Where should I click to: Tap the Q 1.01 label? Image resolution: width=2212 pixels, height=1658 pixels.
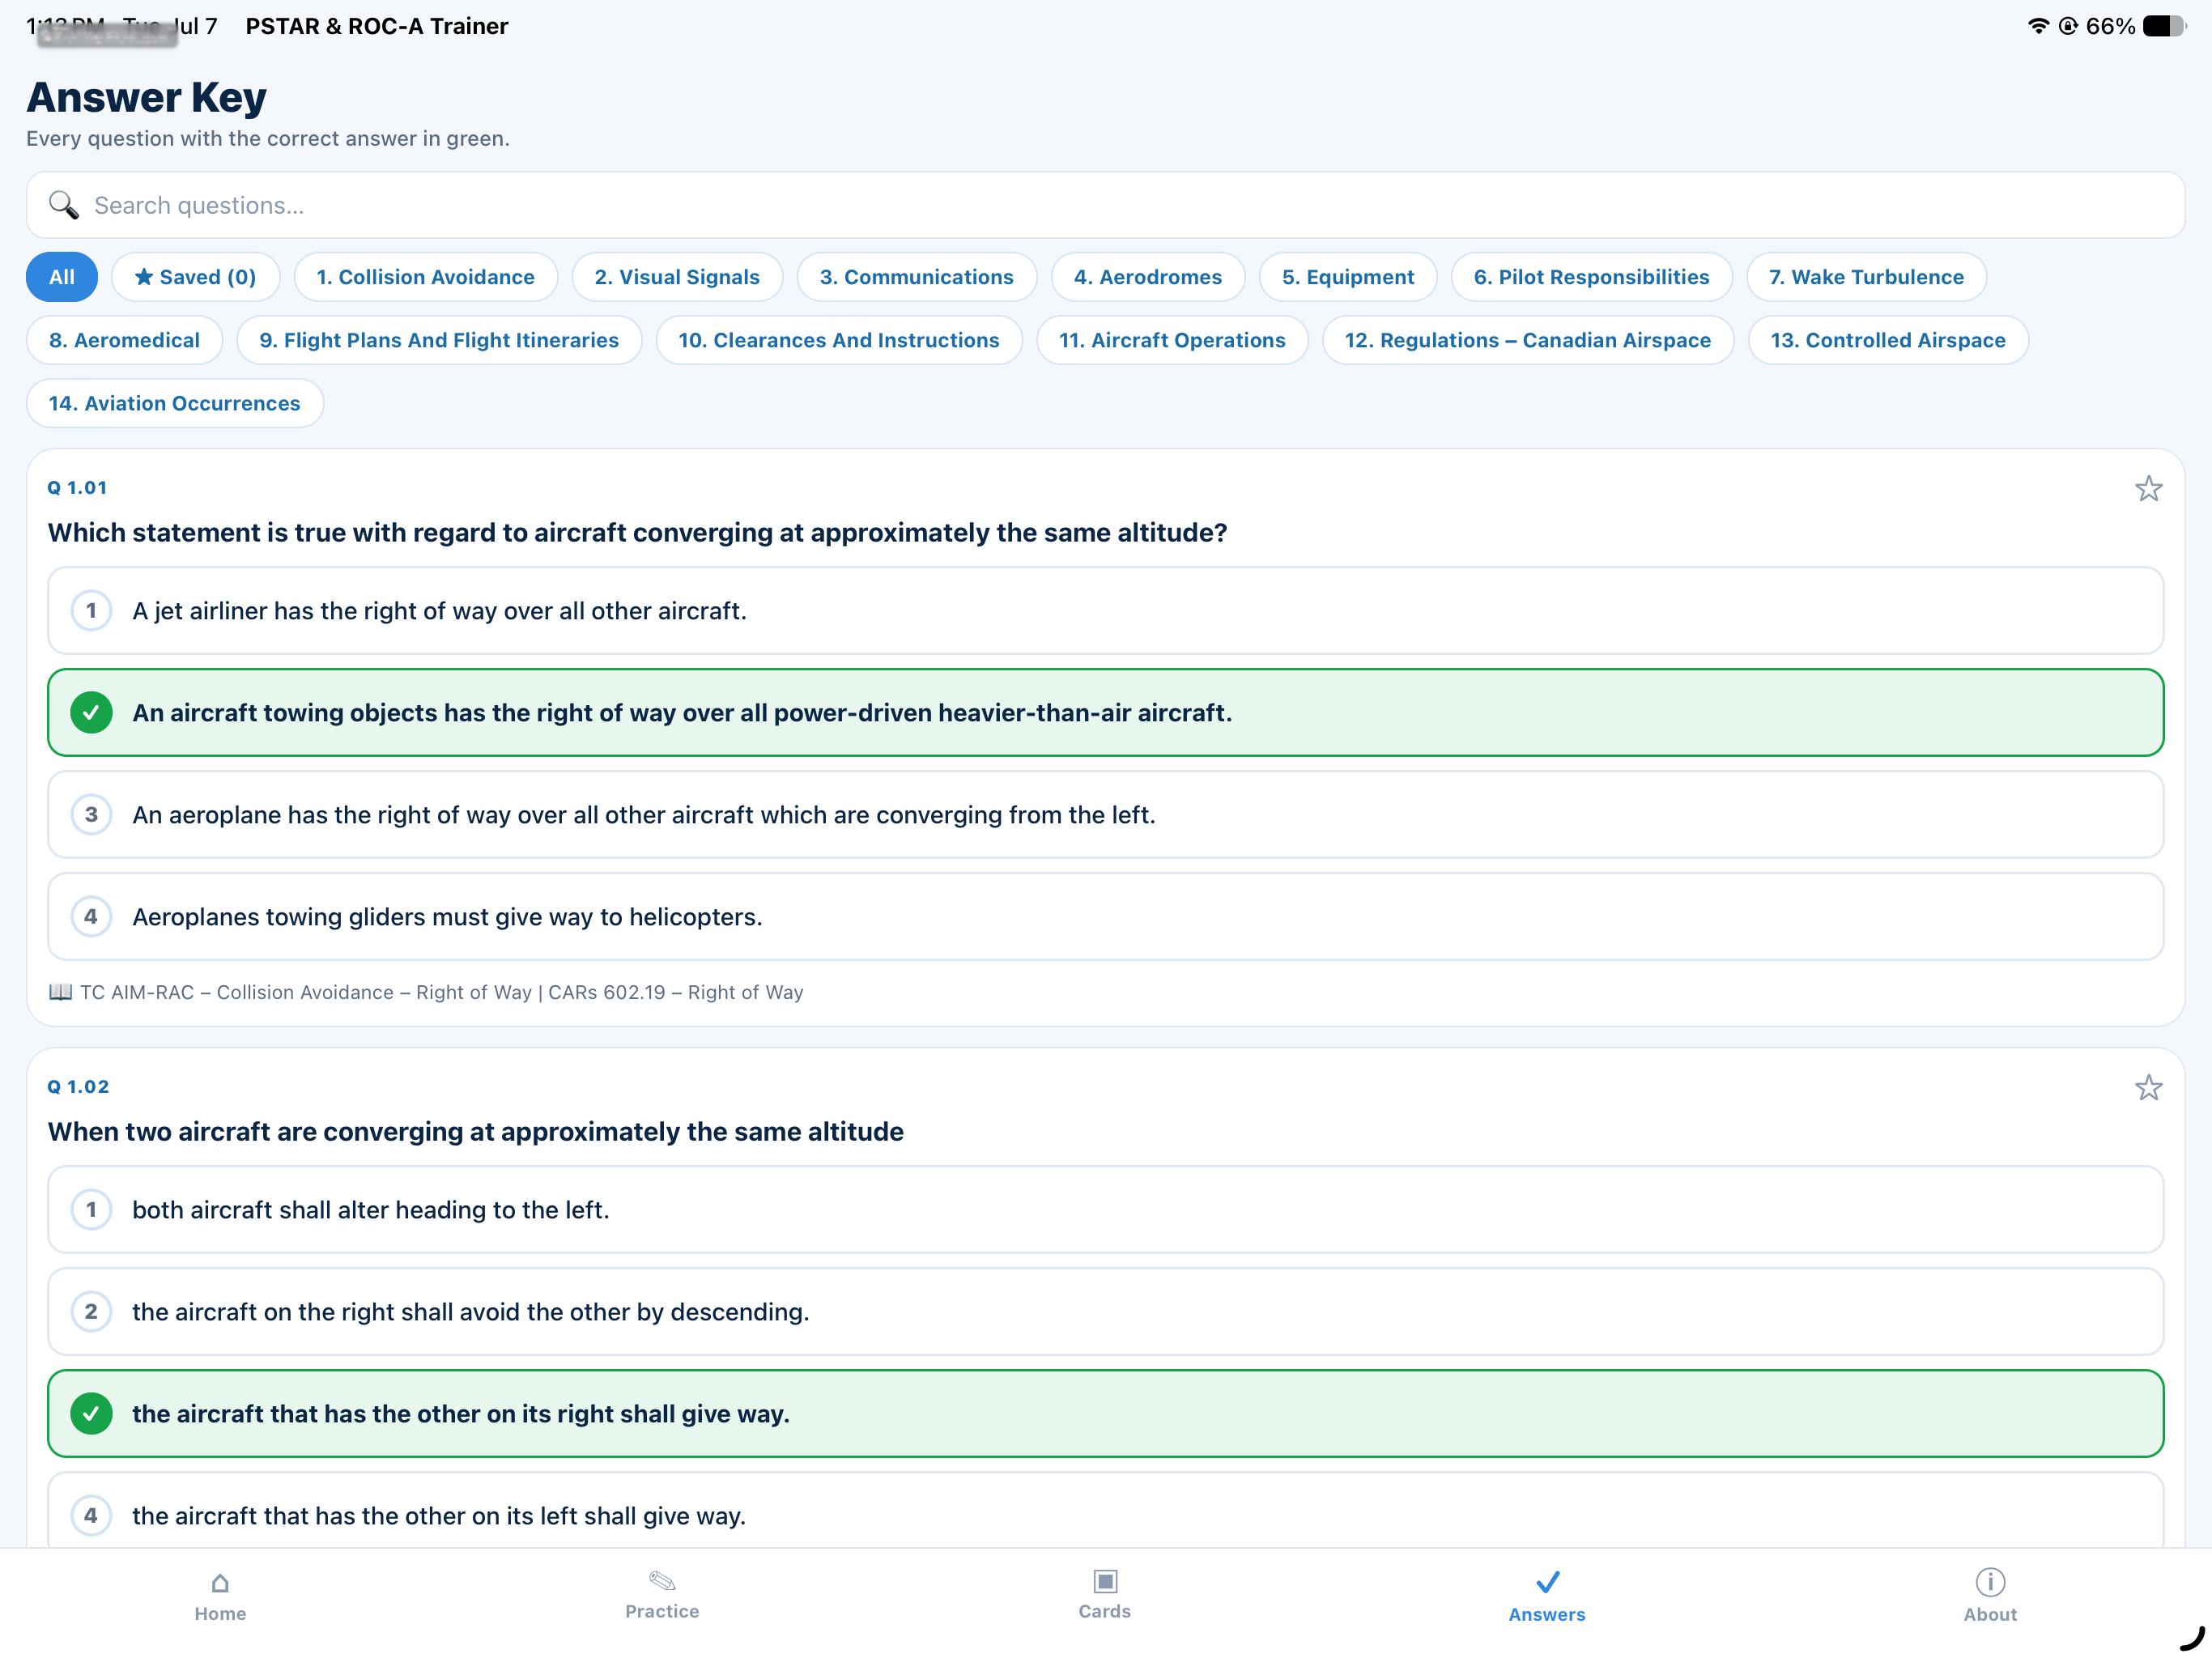[77, 488]
